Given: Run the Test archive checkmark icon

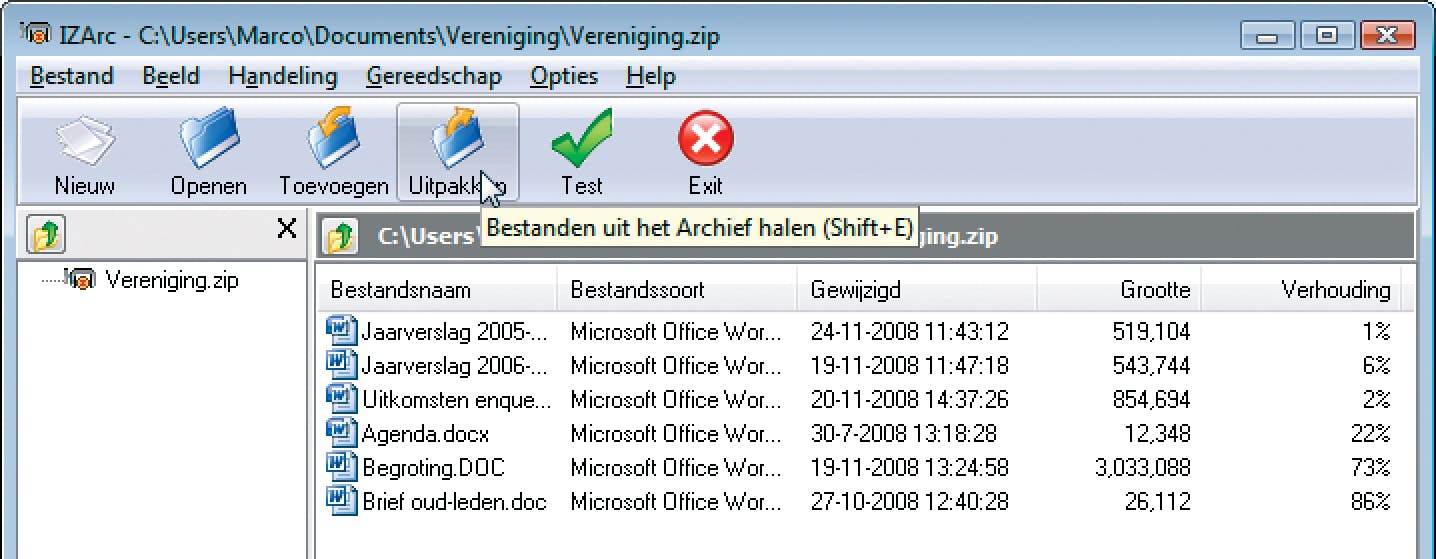Looking at the screenshot, I should (x=581, y=146).
